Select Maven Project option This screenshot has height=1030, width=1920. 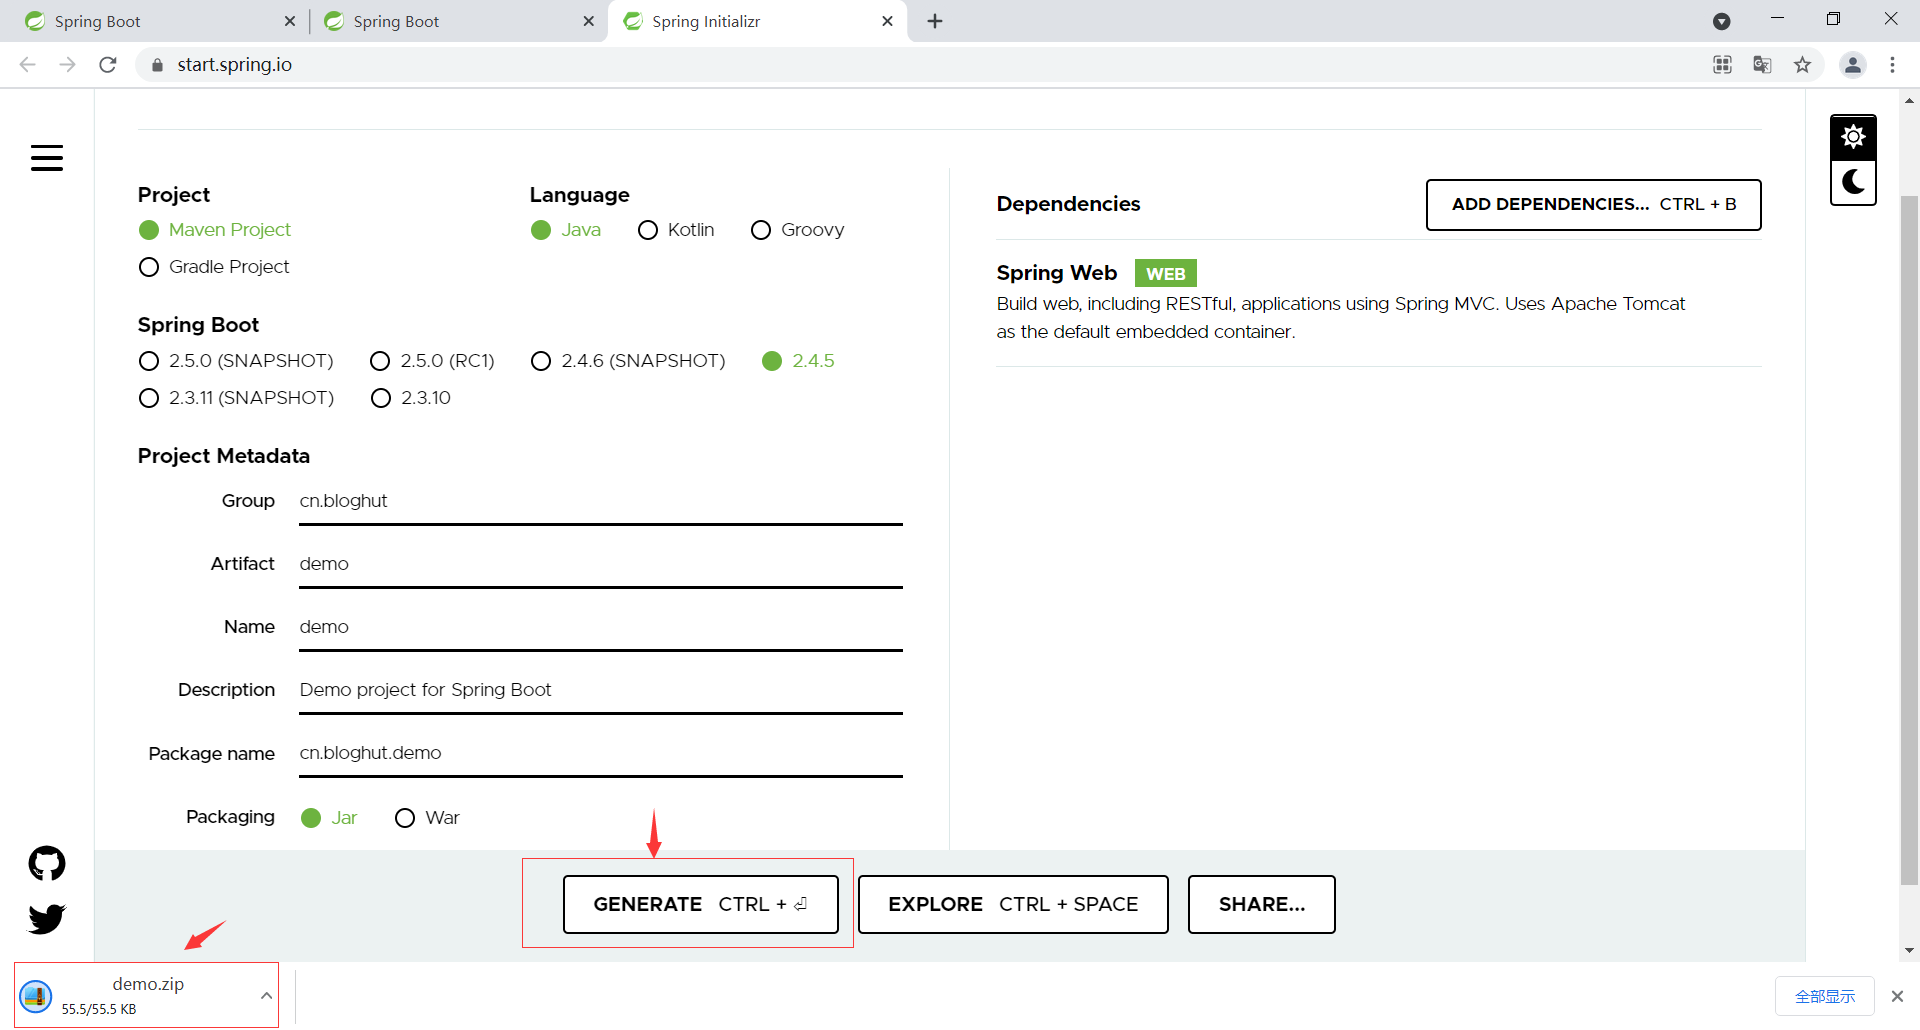click(215, 230)
